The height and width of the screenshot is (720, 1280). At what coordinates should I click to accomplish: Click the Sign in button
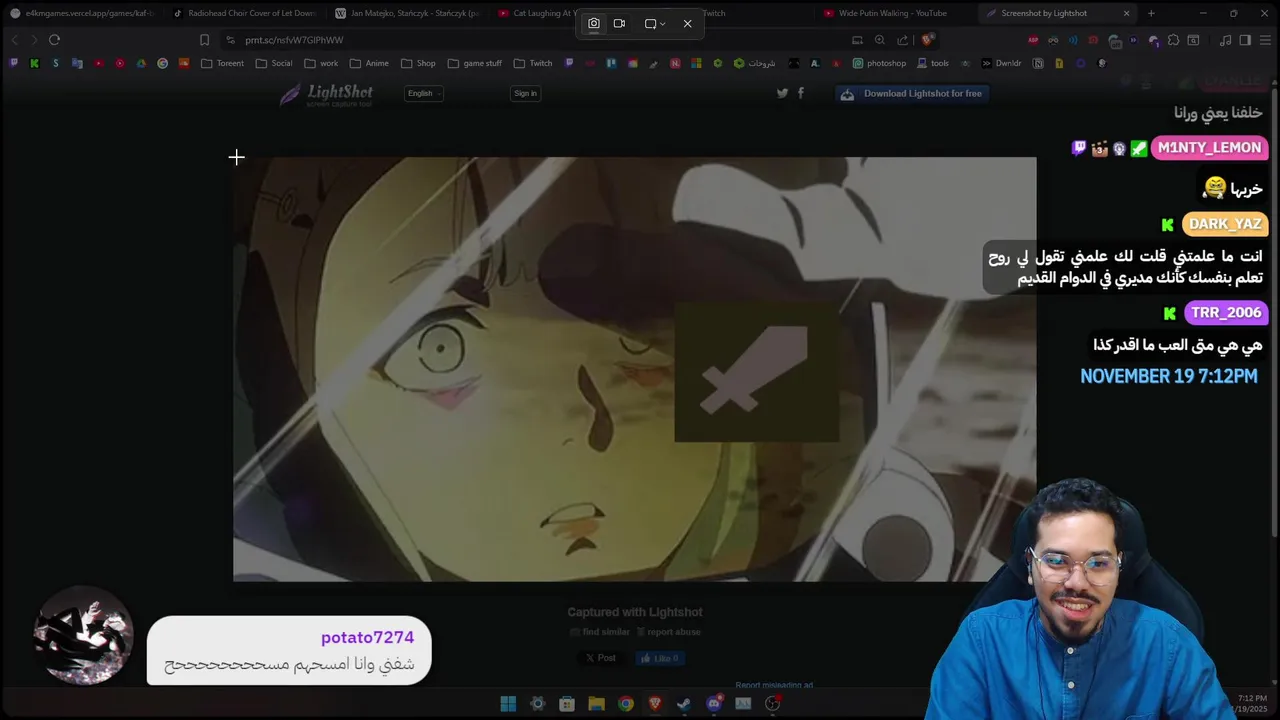pyautogui.click(x=525, y=93)
